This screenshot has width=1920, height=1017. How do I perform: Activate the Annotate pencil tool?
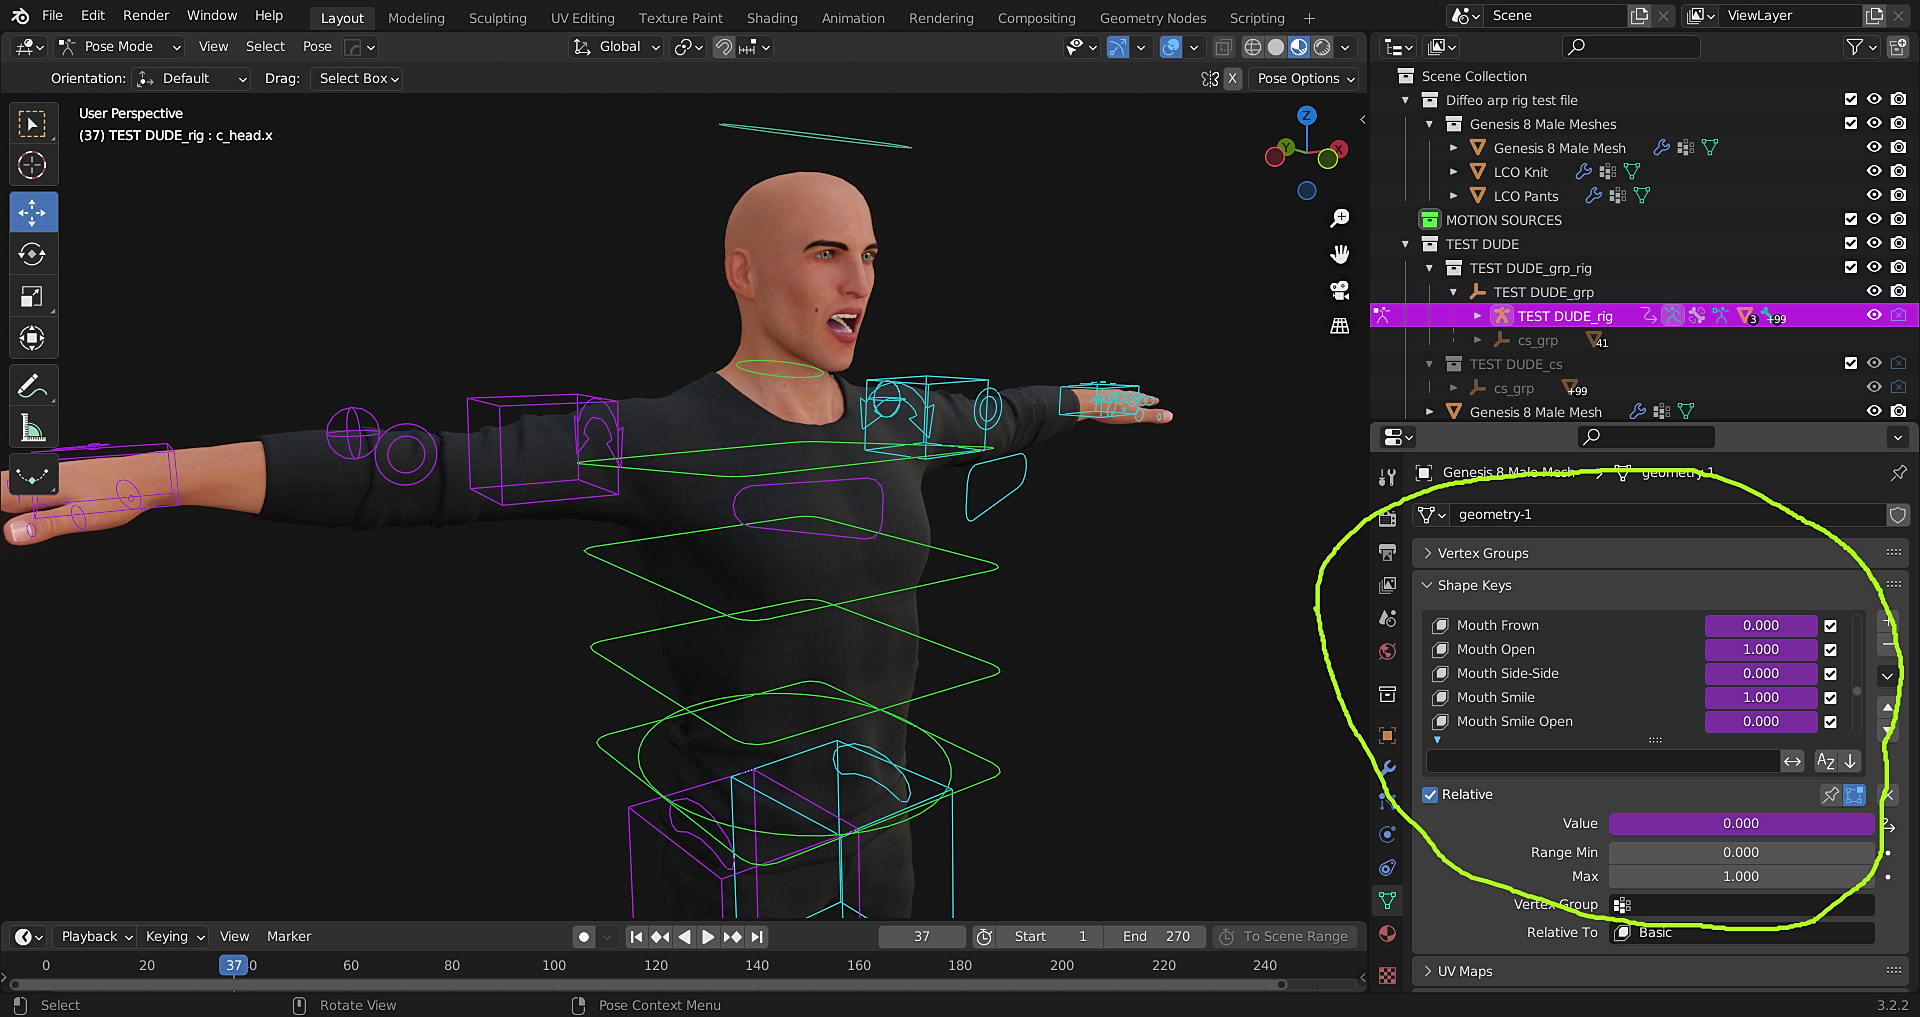pyautogui.click(x=33, y=386)
